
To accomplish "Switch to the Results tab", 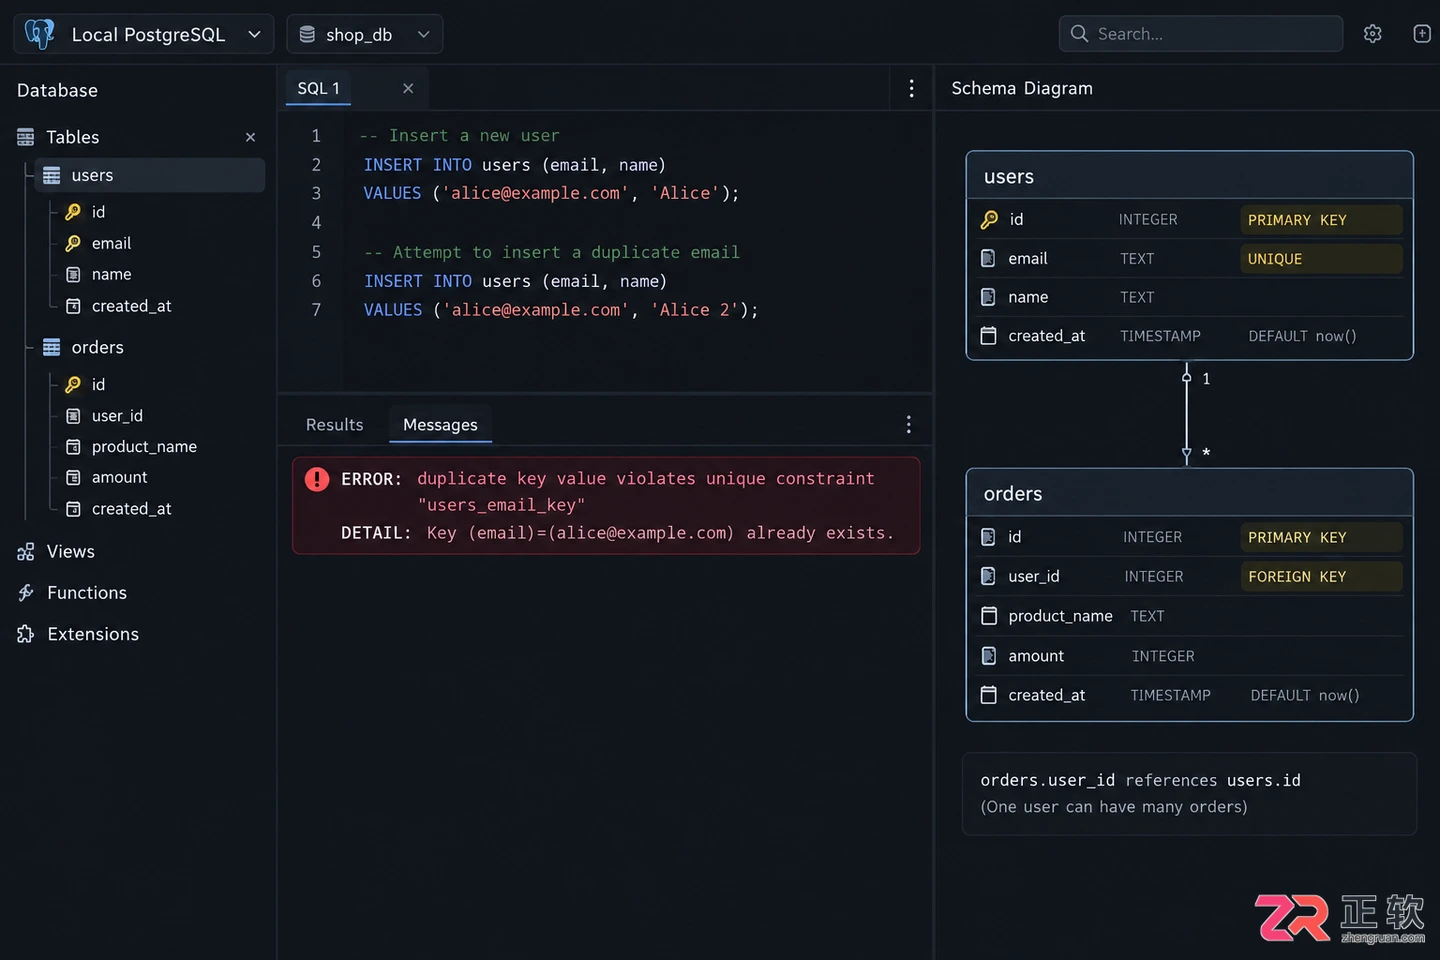I will (334, 425).
